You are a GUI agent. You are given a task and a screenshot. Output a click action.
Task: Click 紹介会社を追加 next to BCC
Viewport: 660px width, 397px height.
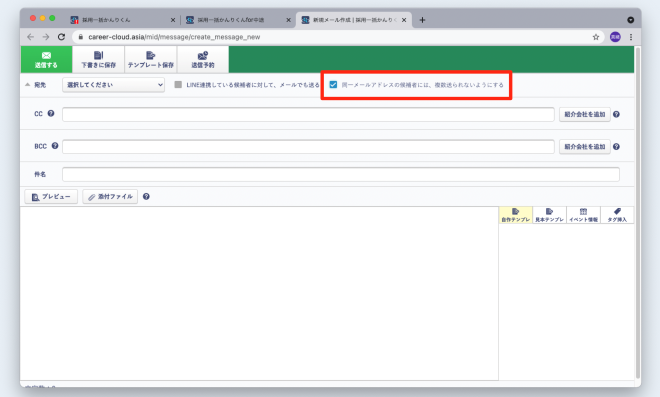[x=585, y=147]
